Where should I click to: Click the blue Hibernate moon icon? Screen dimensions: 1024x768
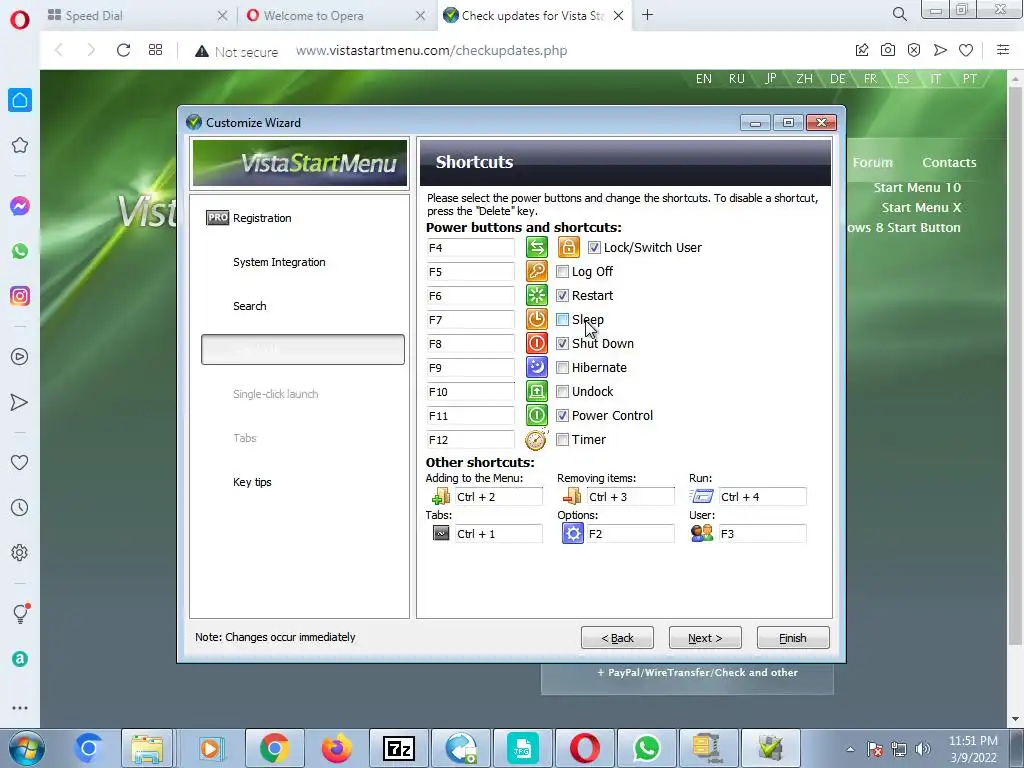(537, 368)
